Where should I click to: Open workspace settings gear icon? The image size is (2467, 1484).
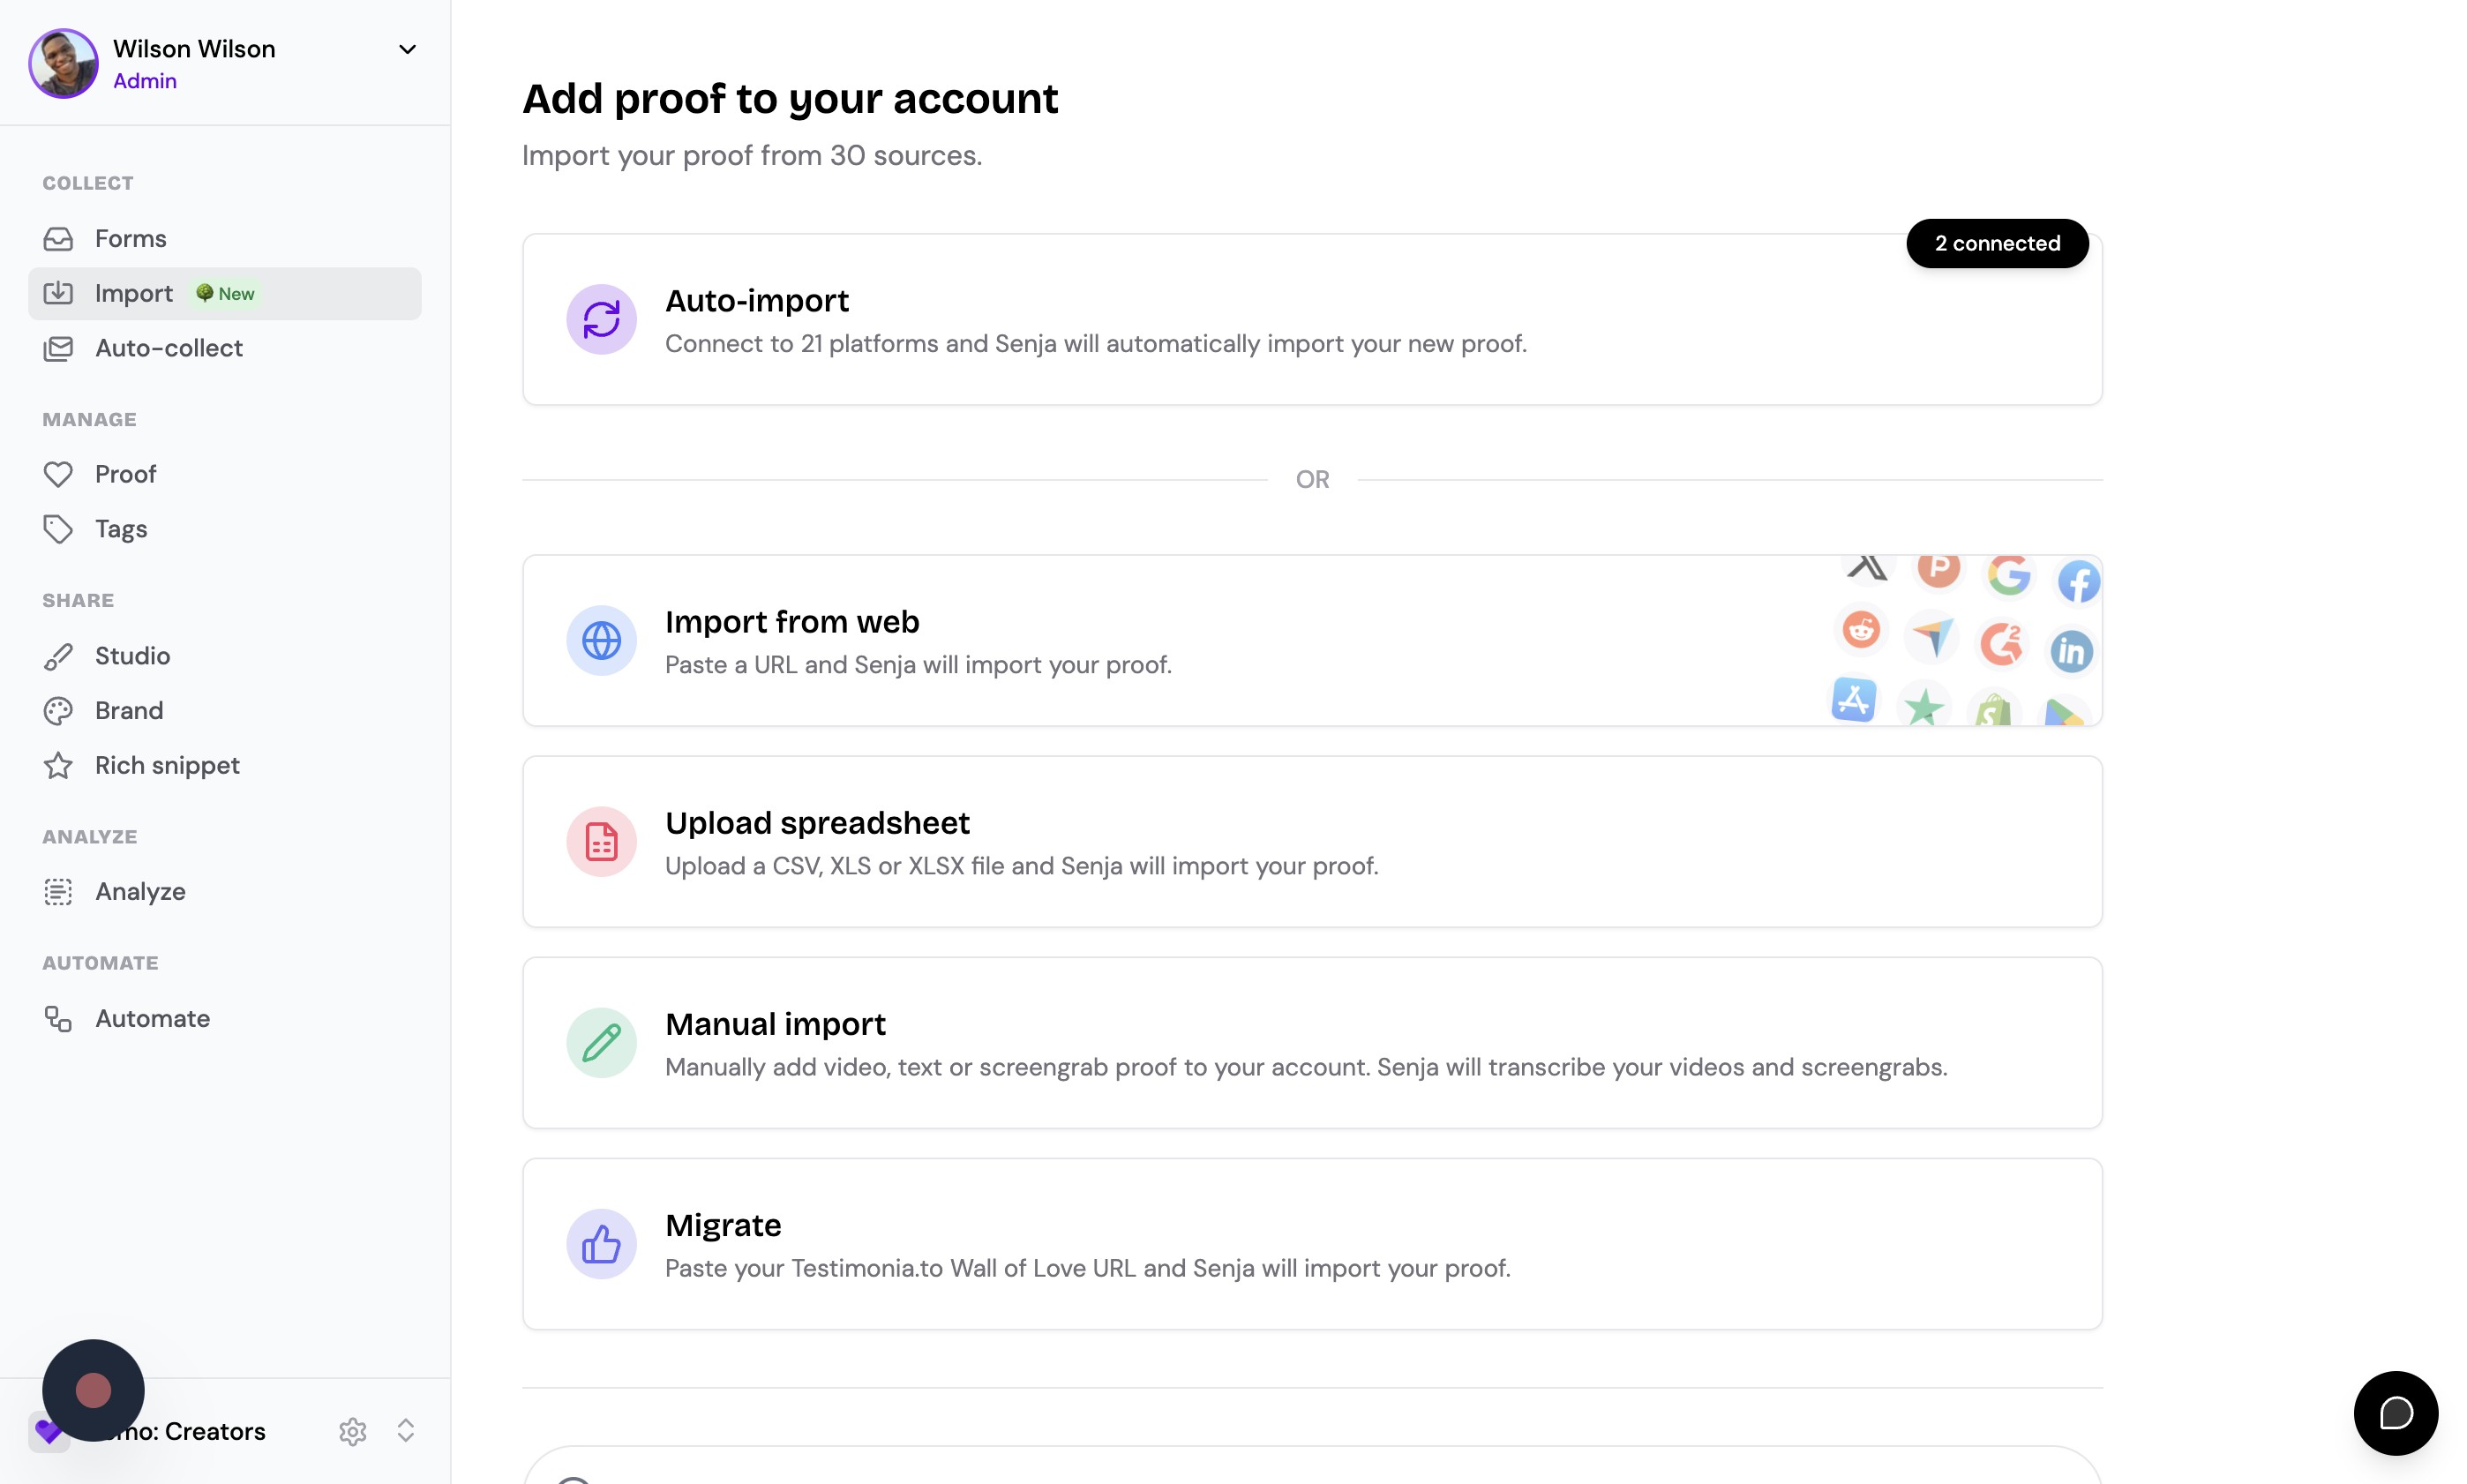click(352, 1432)
